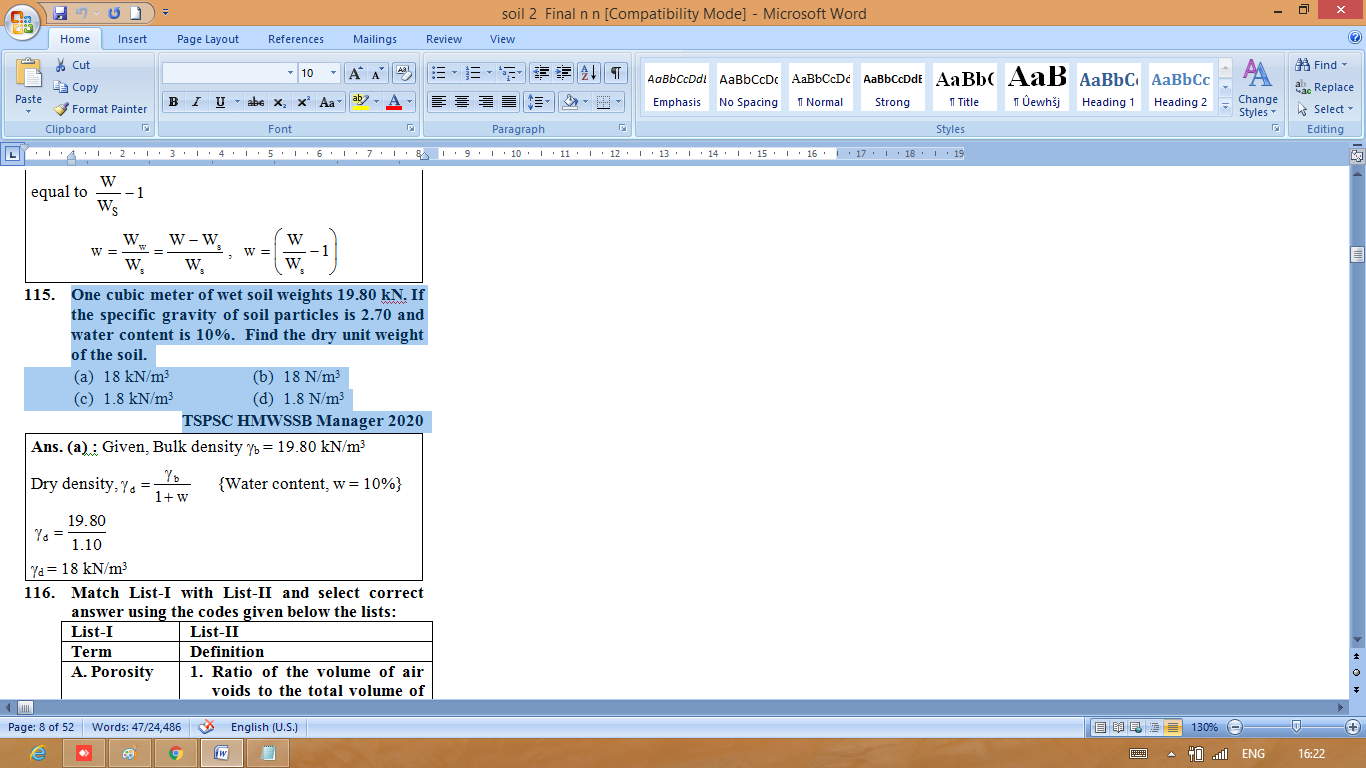Switch to Draft view
This screenshot has height=768, width=1366.
pyautogui.click(x=1172, y=727)
